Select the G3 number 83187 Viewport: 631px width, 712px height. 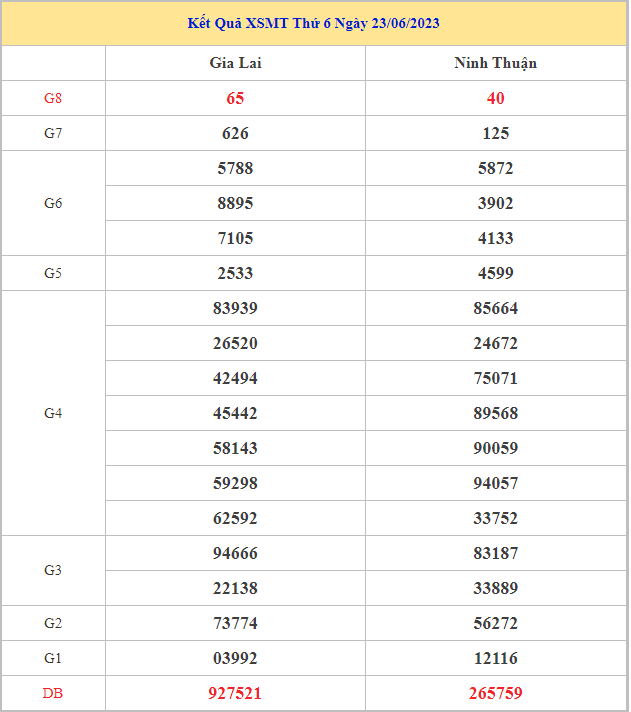click(495, 553)
